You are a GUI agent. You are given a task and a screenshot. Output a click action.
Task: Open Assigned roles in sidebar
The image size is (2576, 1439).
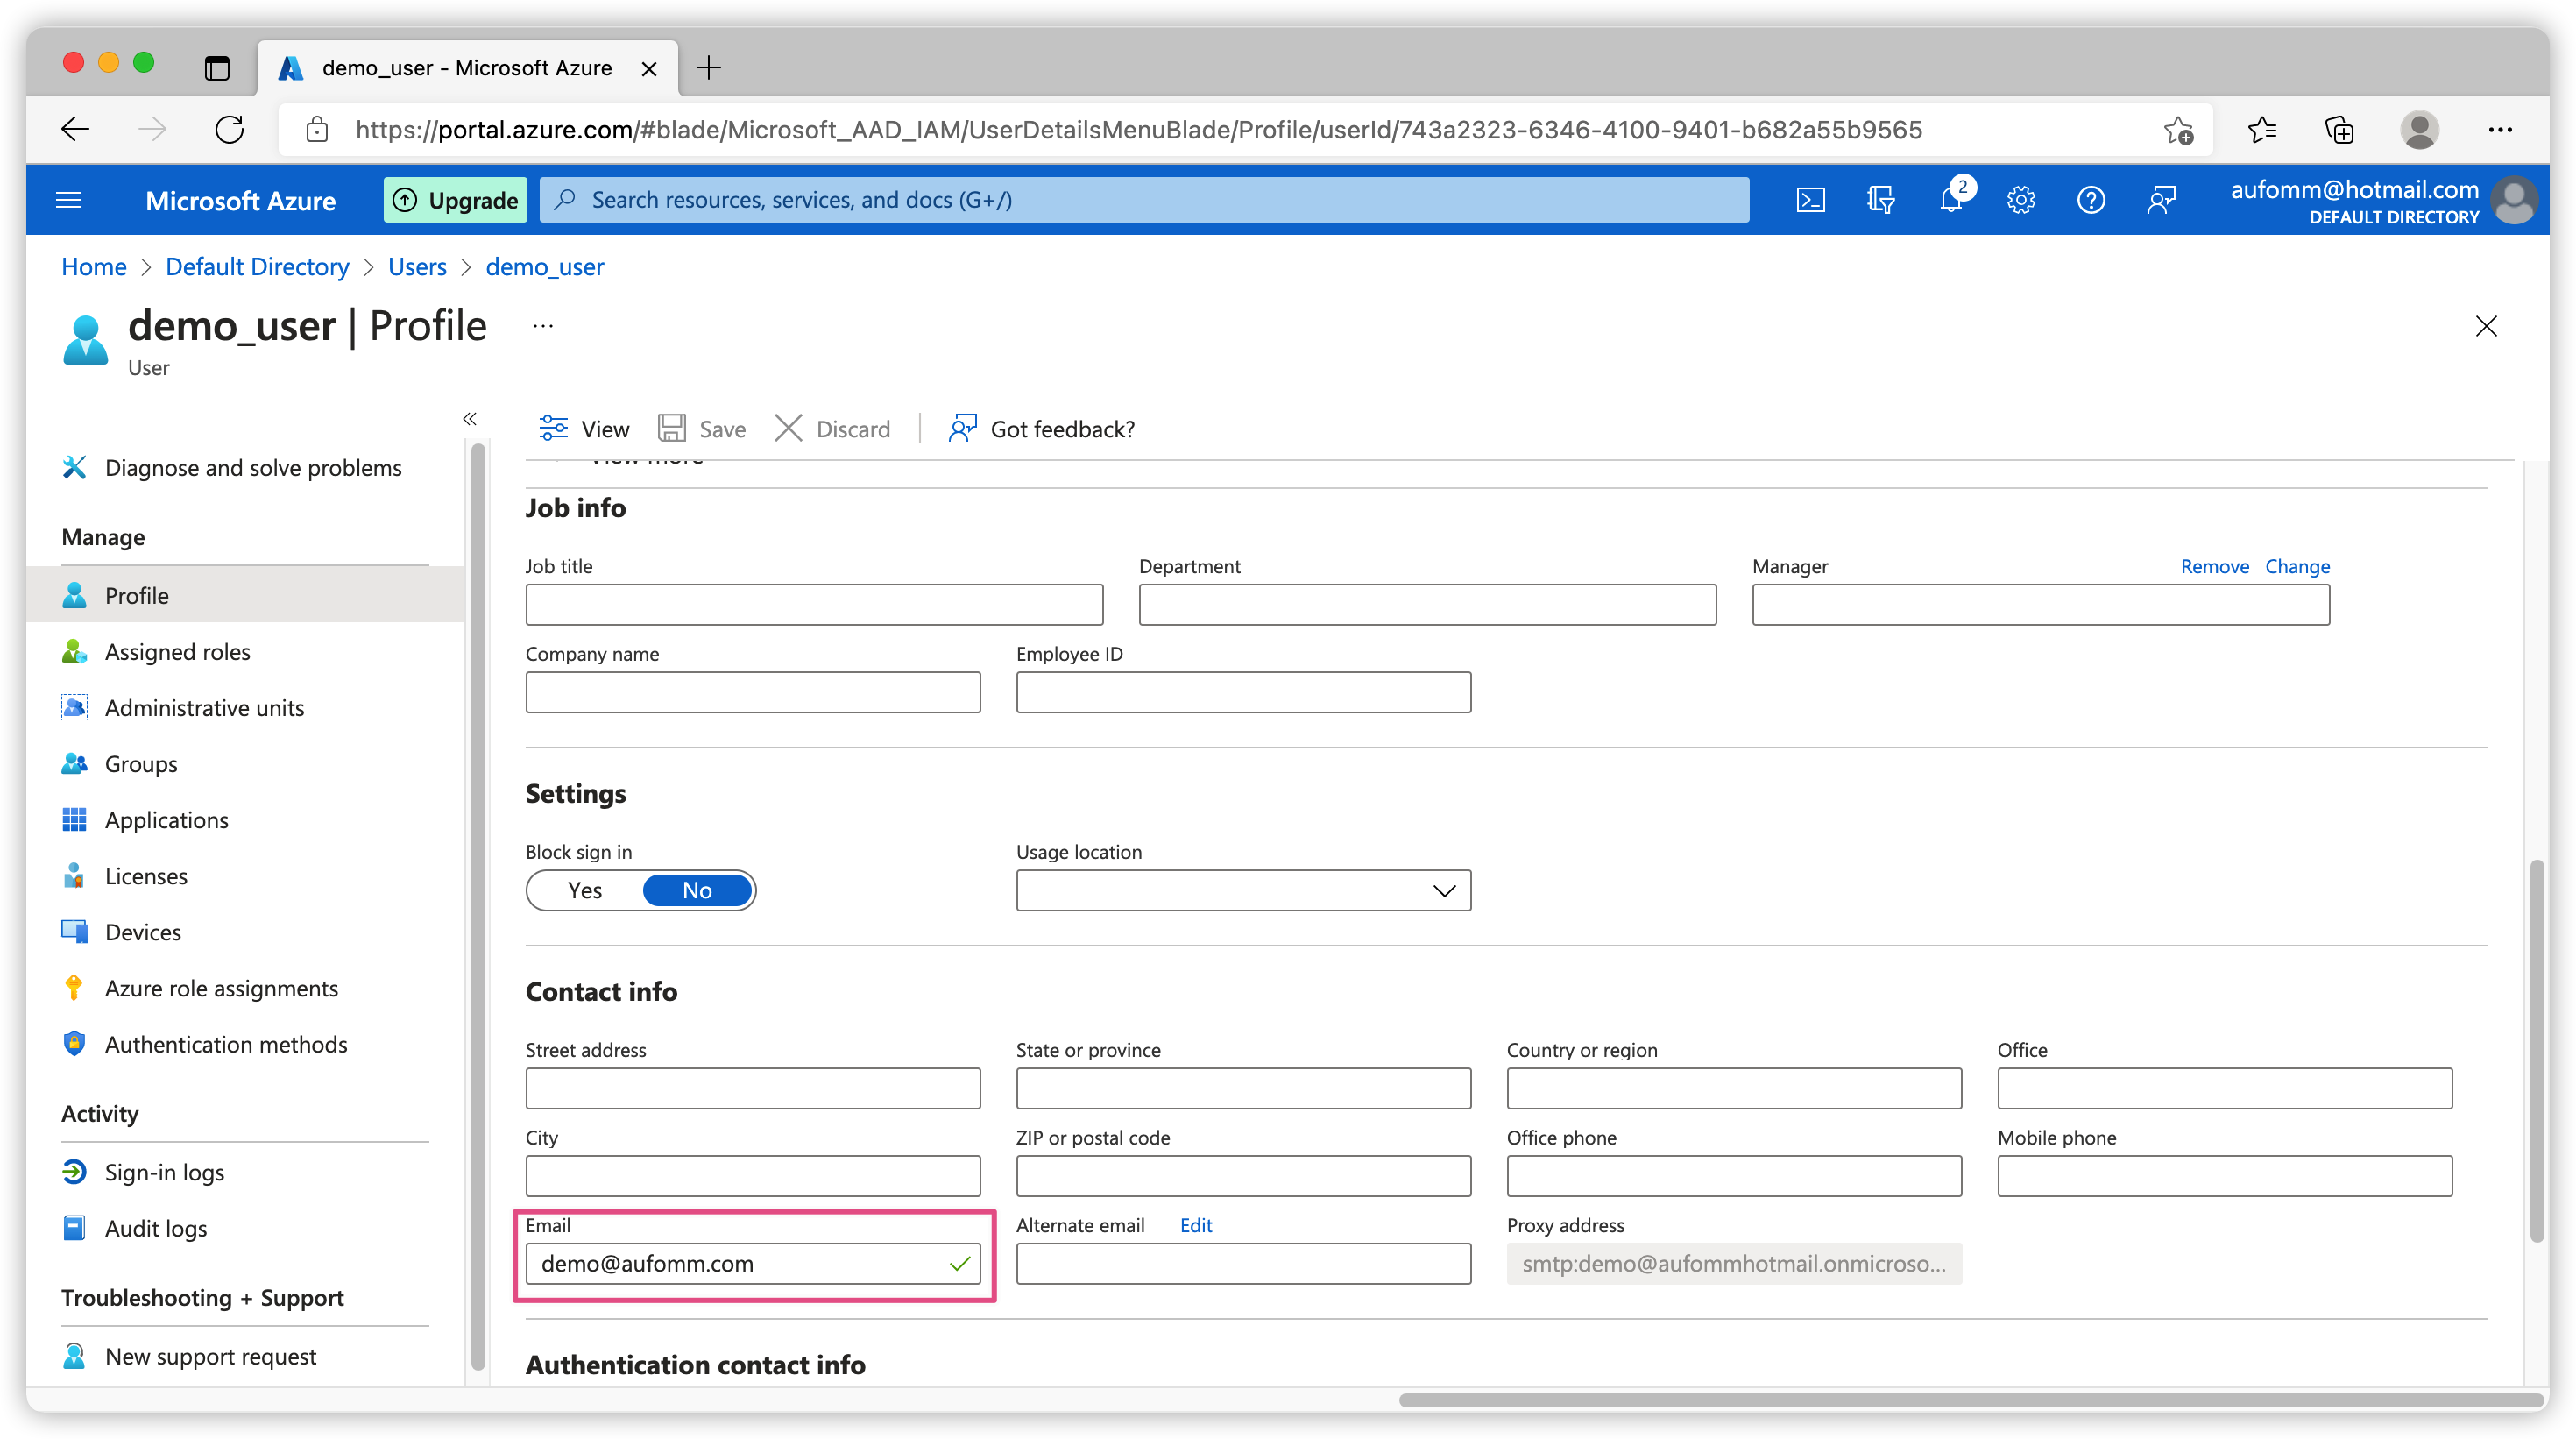pyautogui.click(x=177, y=652)
